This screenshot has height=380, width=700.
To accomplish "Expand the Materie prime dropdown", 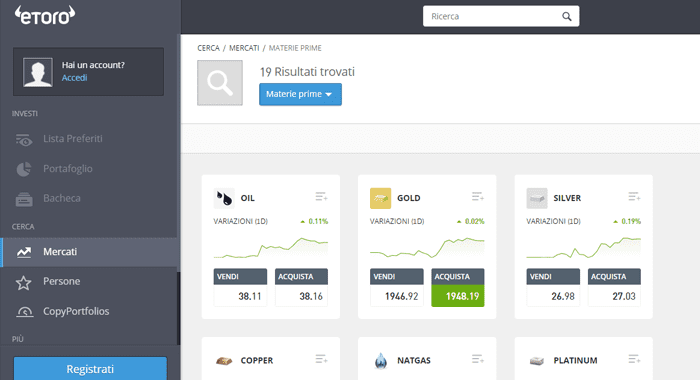I will (x=300, y=94).
